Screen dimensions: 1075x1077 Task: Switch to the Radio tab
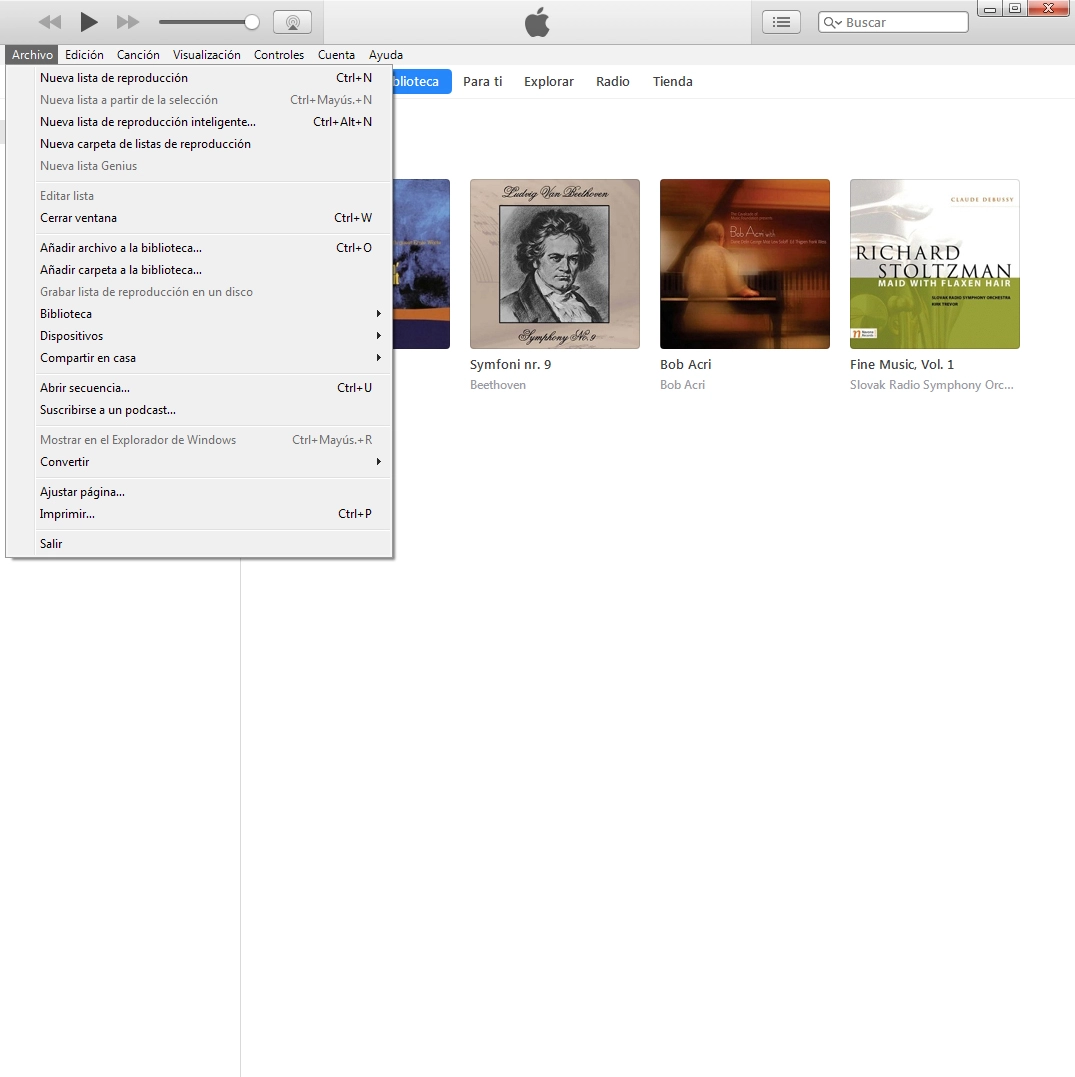pos(612,82)
